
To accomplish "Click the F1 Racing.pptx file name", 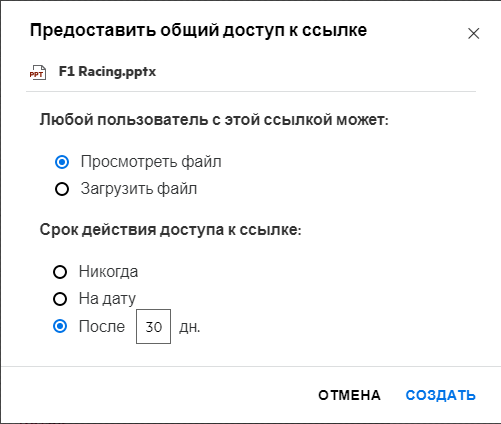I will (107, 72).
